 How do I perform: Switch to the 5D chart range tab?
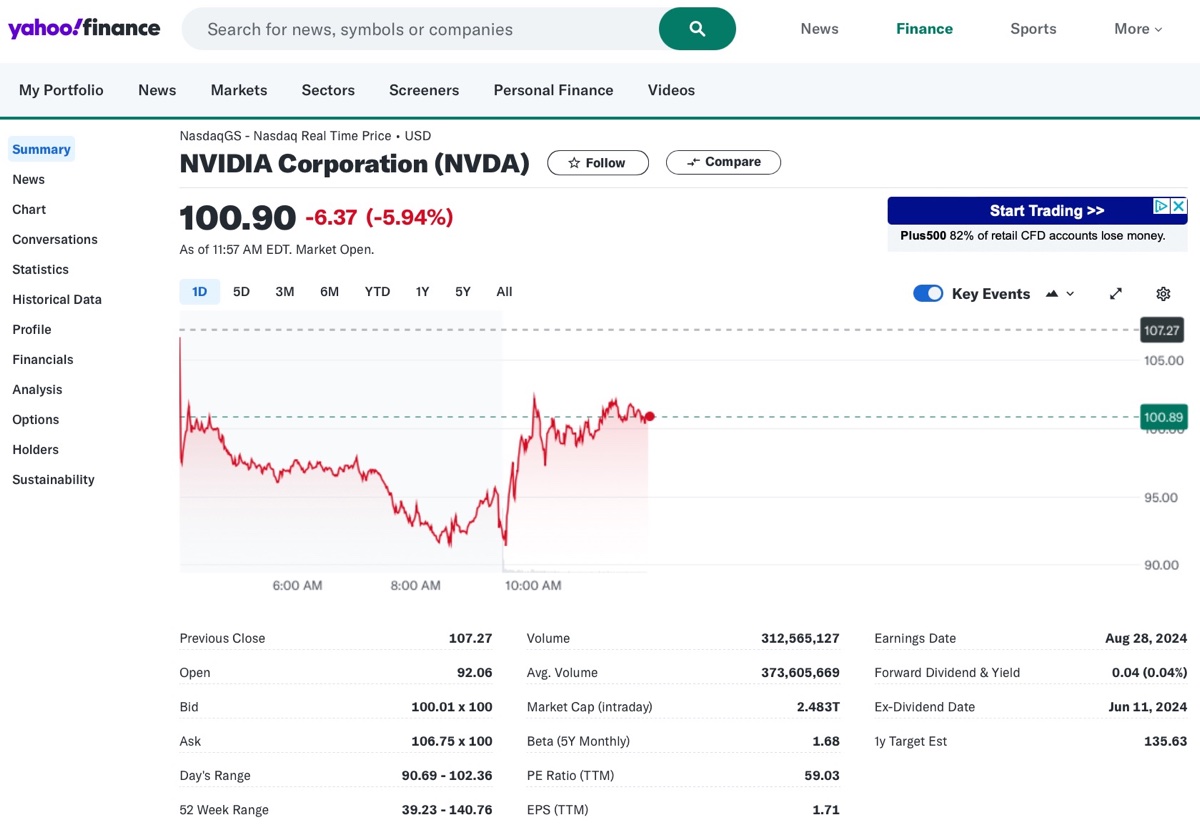tap(241, 291)
